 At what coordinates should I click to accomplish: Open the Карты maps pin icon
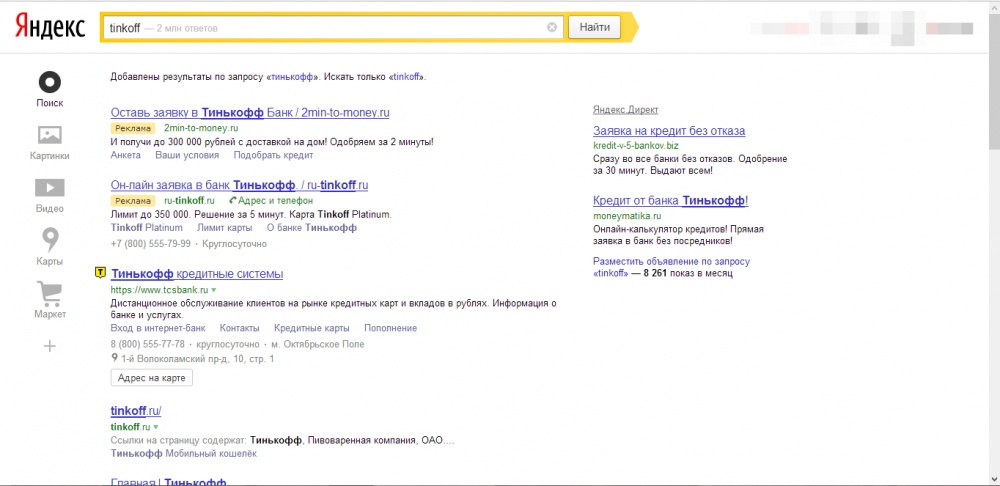click(50, 240)
